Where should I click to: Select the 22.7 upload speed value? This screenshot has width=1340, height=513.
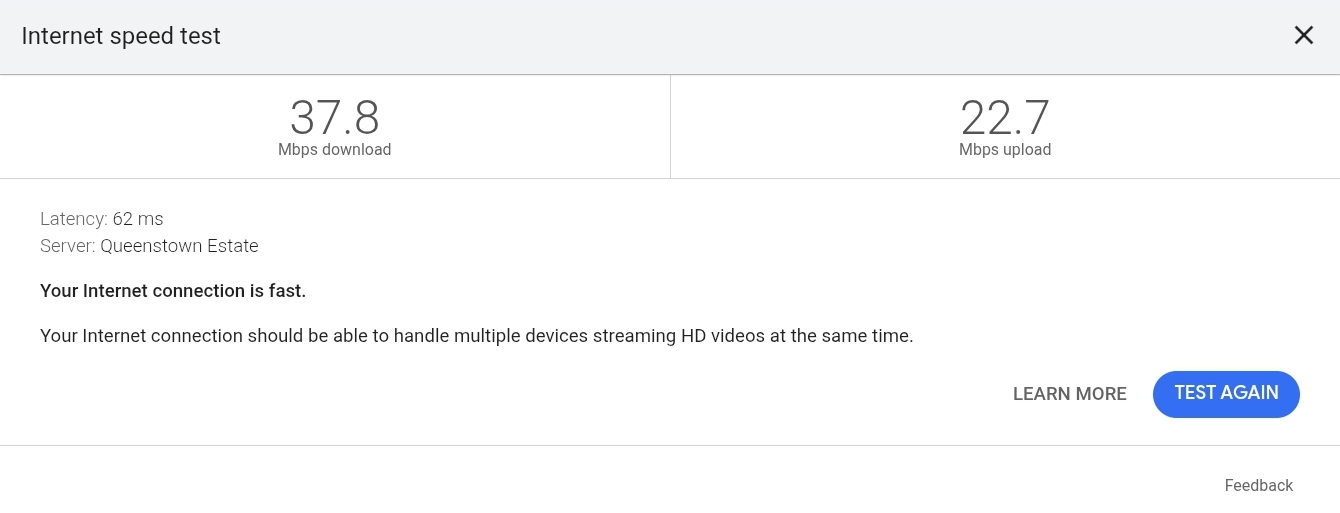tap(1005, 118)
